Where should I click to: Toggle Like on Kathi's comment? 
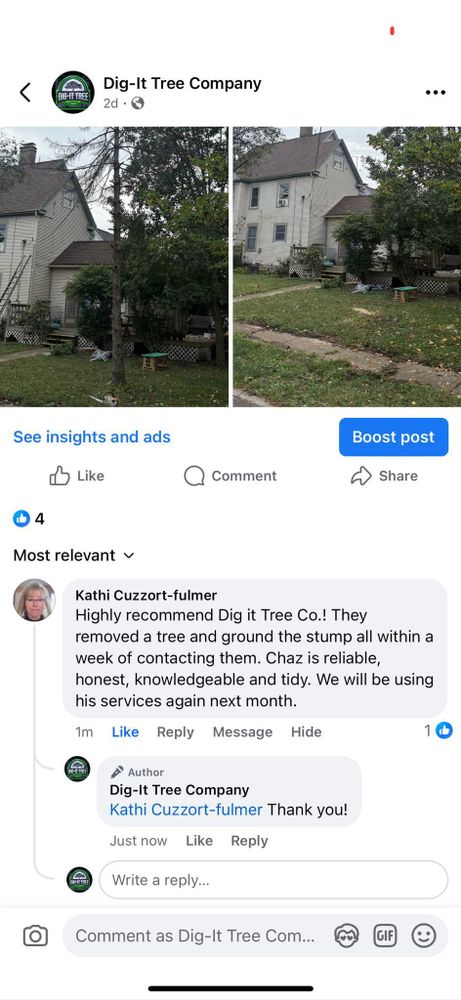(x=125, y=732)
